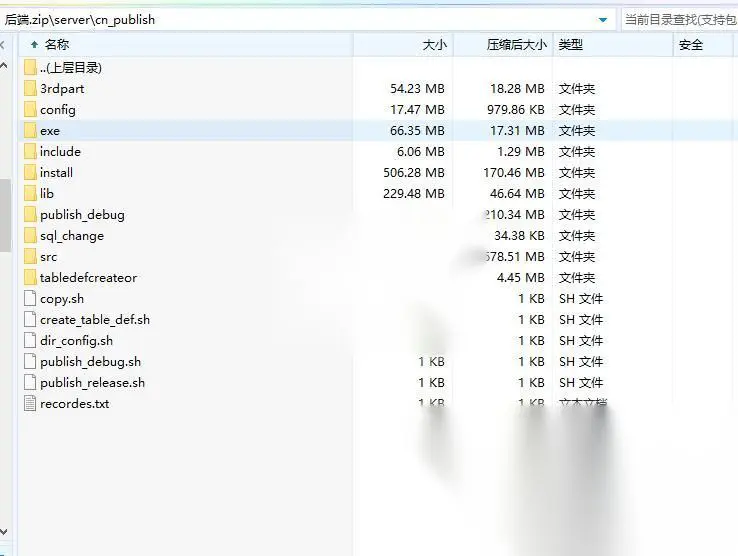
Task: Click the '170.46 MB' compressed size
Action: (514, 172)
